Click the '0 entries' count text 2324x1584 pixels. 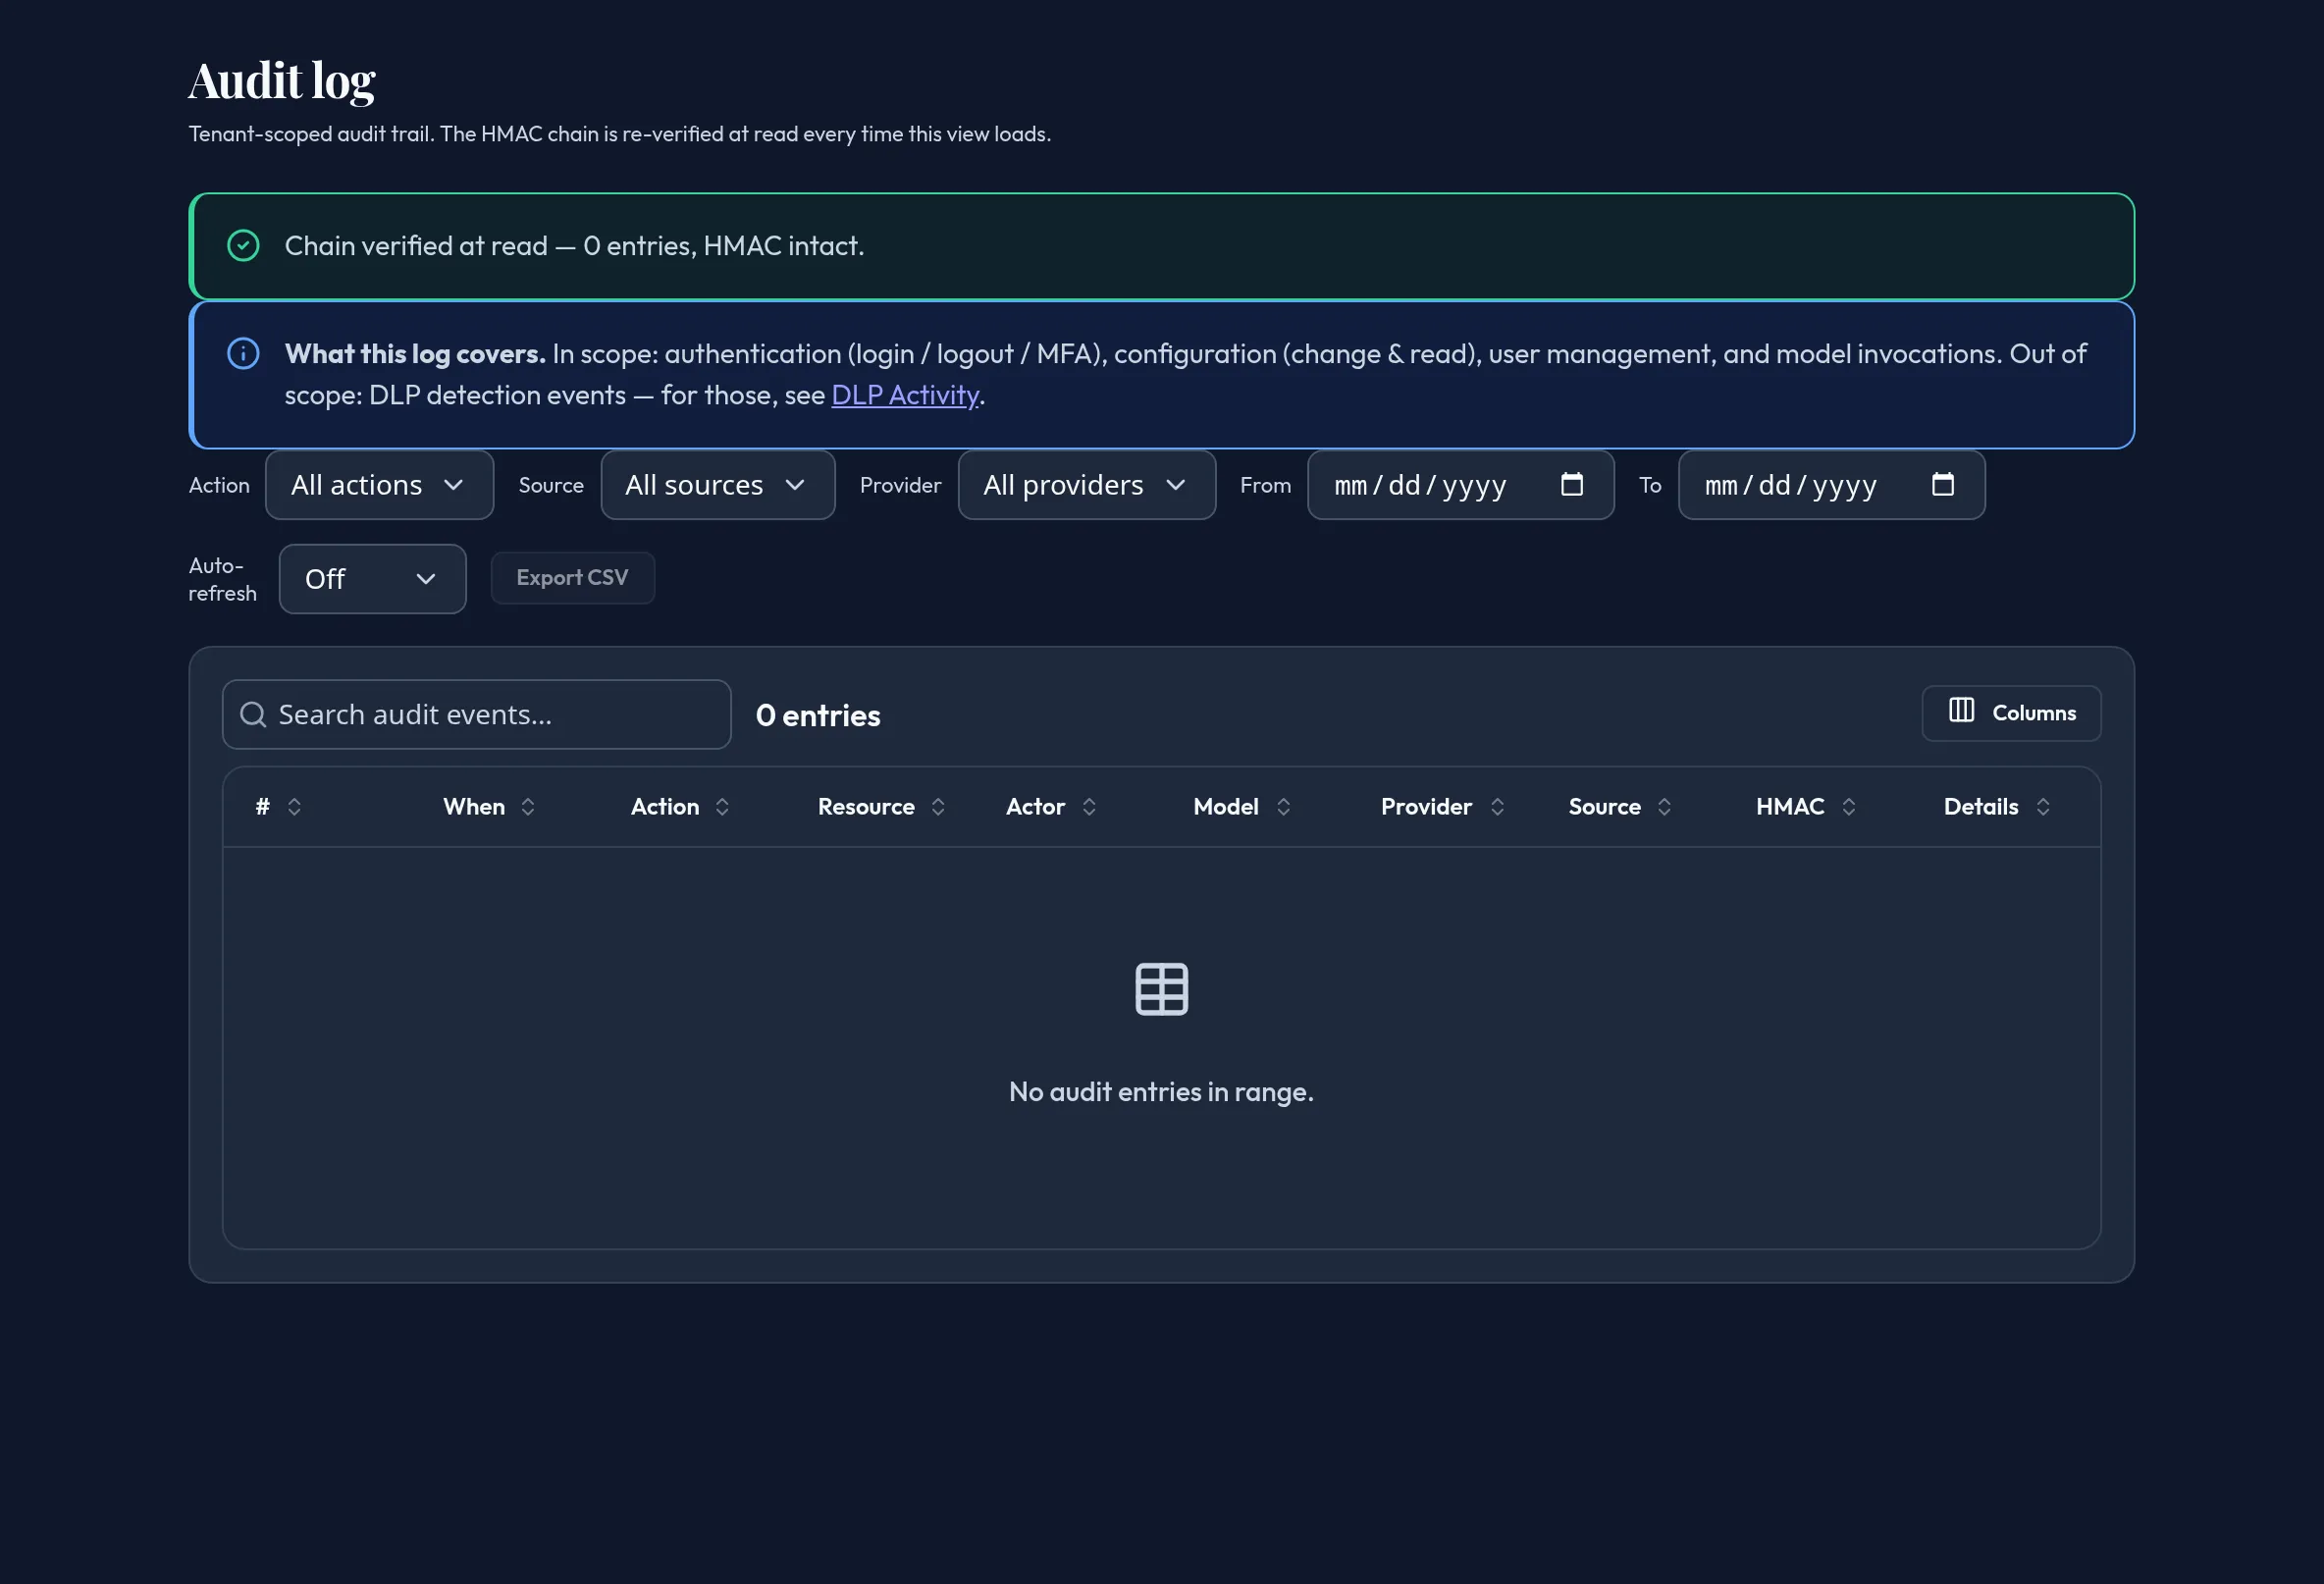[x=817, y=716]
